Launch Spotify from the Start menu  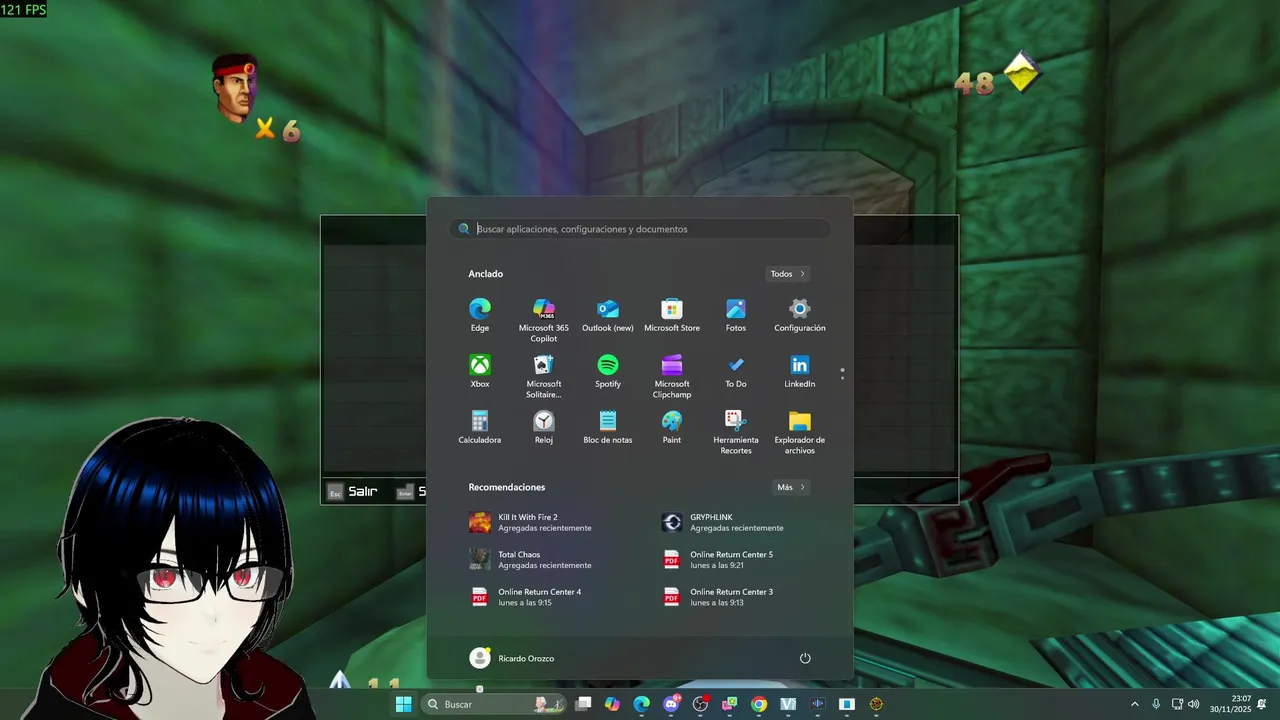click(608, 371)
